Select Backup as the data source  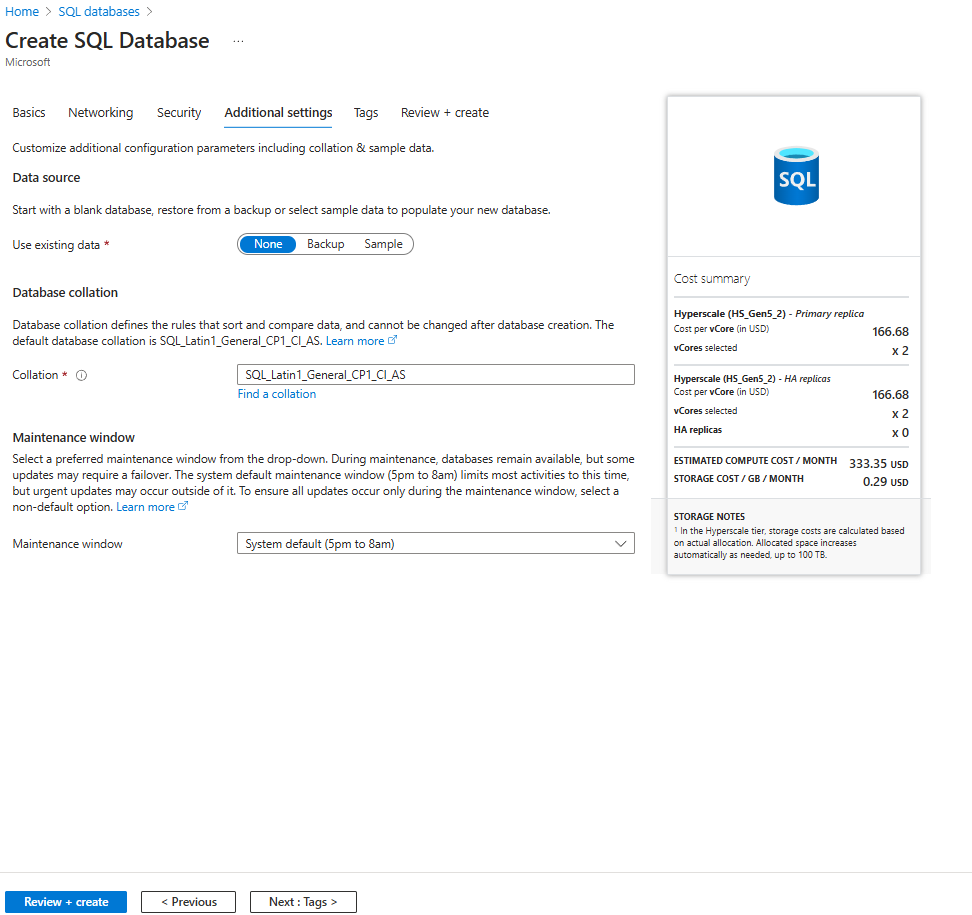[x=325, y=244]
